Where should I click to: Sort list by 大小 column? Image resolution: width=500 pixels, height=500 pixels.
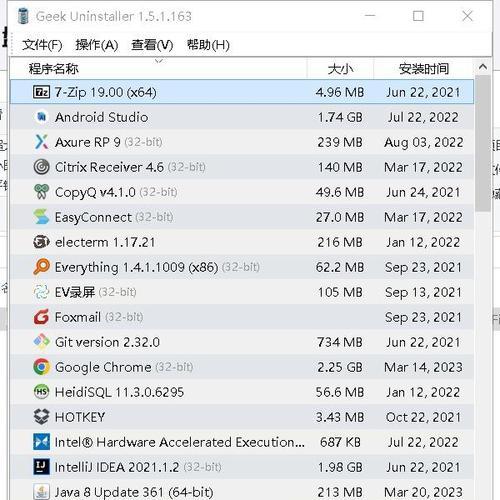click(x=340, y=69)
